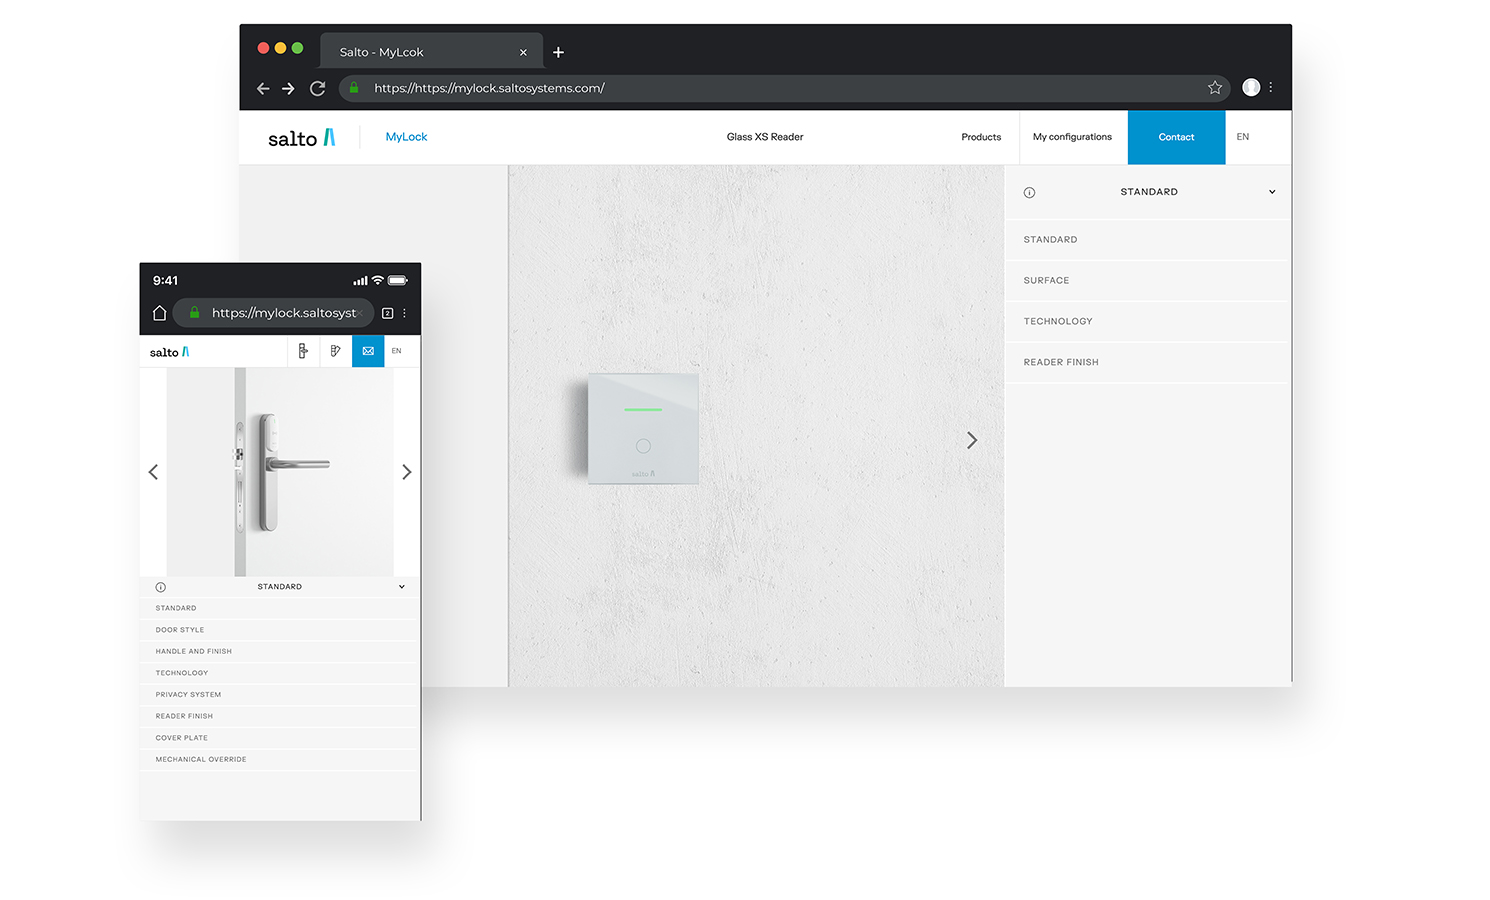Click the info icon beside STANDARD in the desktop panel
The width and height of the screenshot is (1490, 900).
(x=1029, y=192)
